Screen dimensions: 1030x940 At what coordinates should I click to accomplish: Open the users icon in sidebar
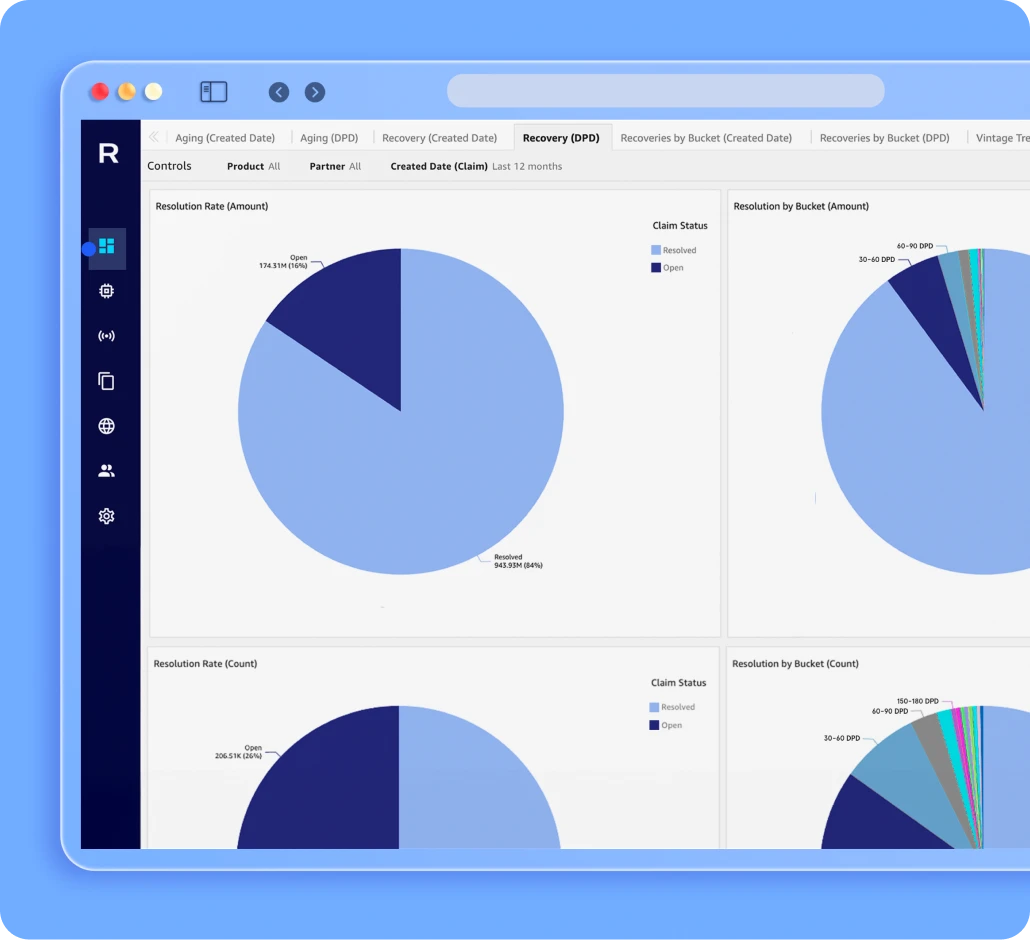107,471
